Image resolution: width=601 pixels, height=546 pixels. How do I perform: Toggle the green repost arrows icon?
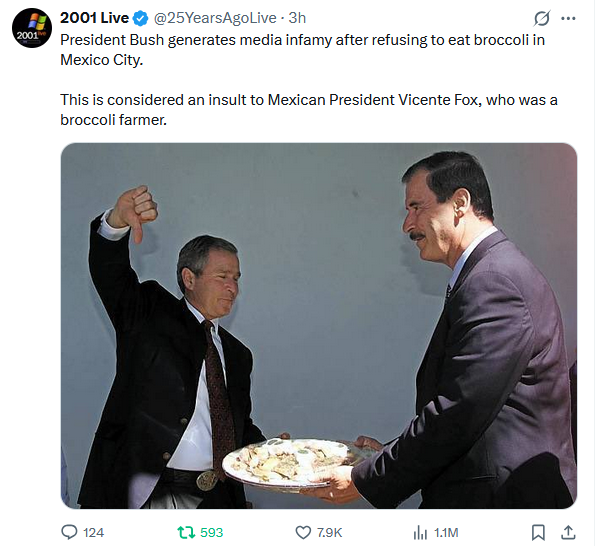pos(185,532)
